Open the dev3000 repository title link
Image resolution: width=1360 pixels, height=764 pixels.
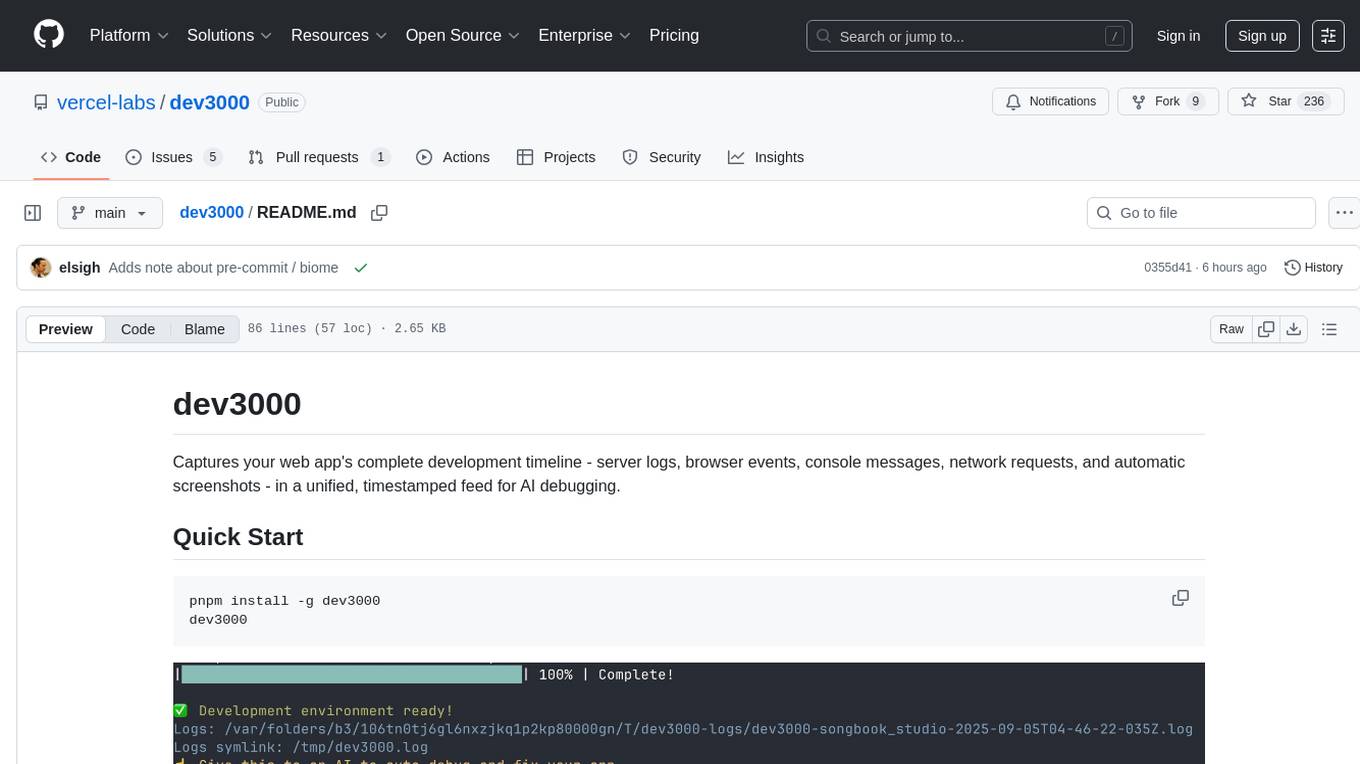pos(210,102)
